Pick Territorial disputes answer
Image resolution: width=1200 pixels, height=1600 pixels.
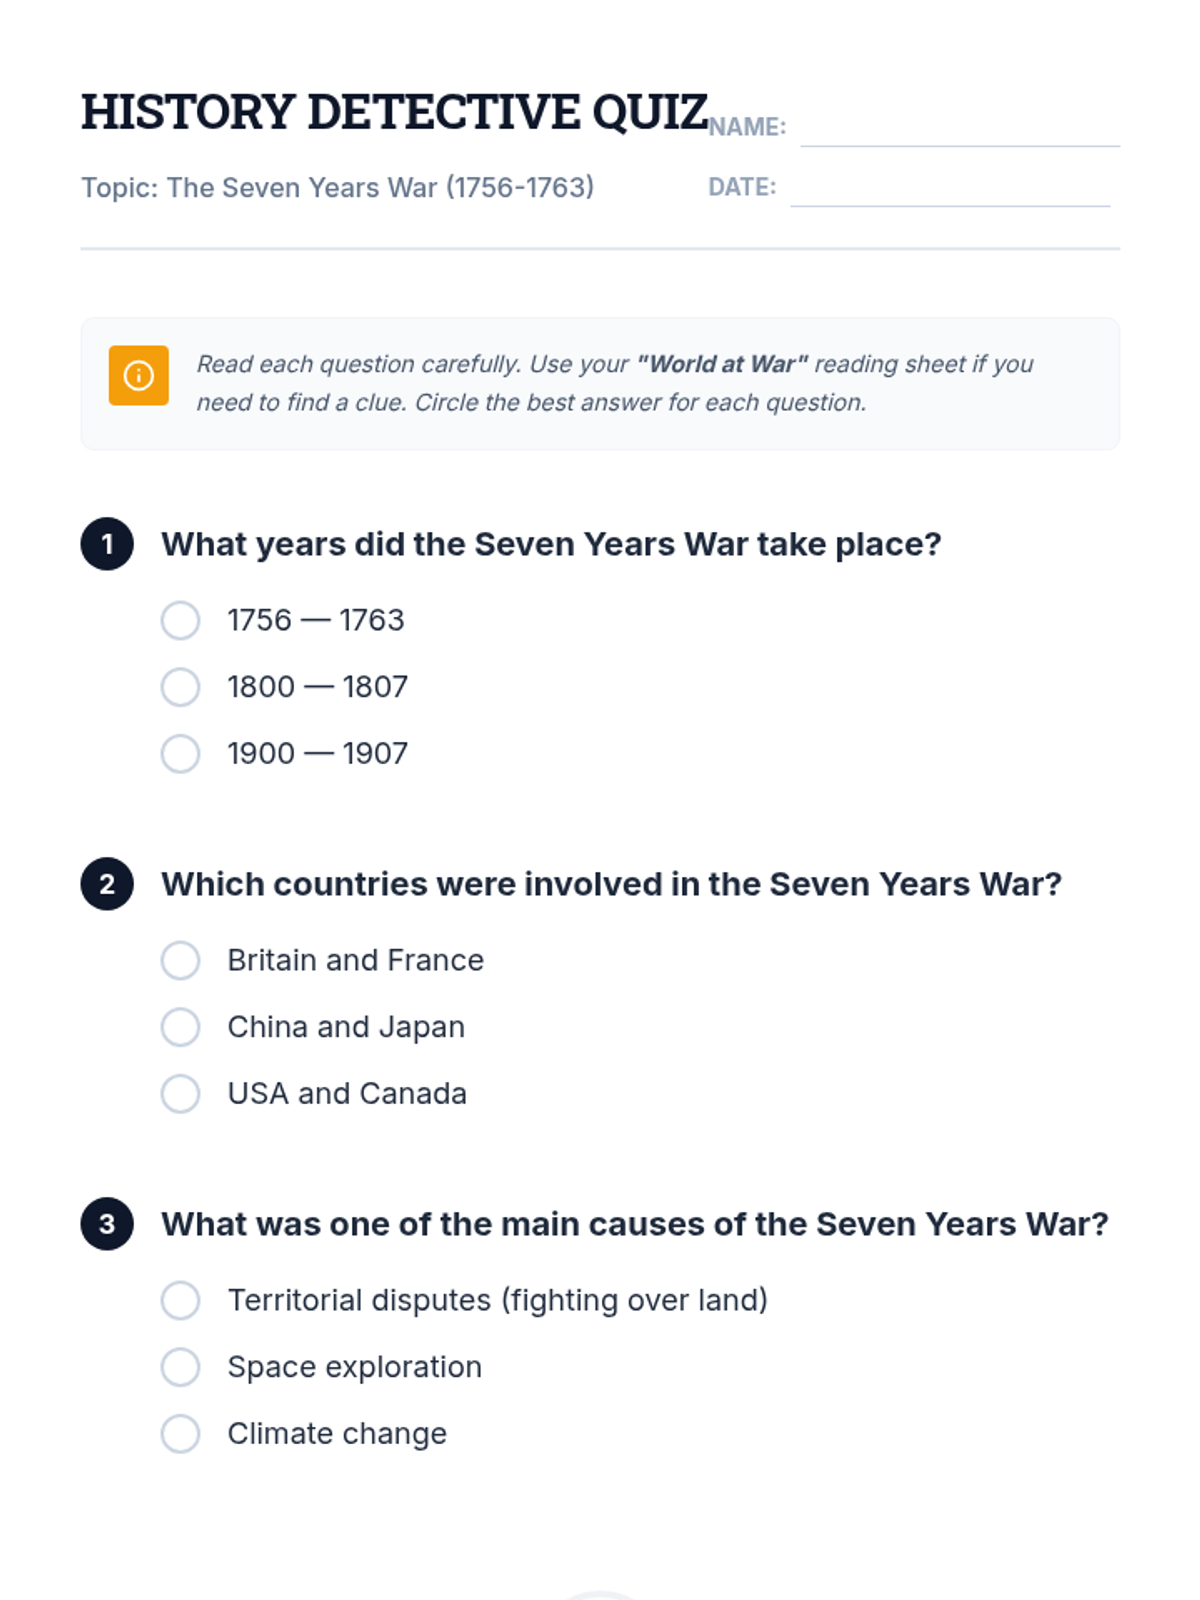[181, 1300]
